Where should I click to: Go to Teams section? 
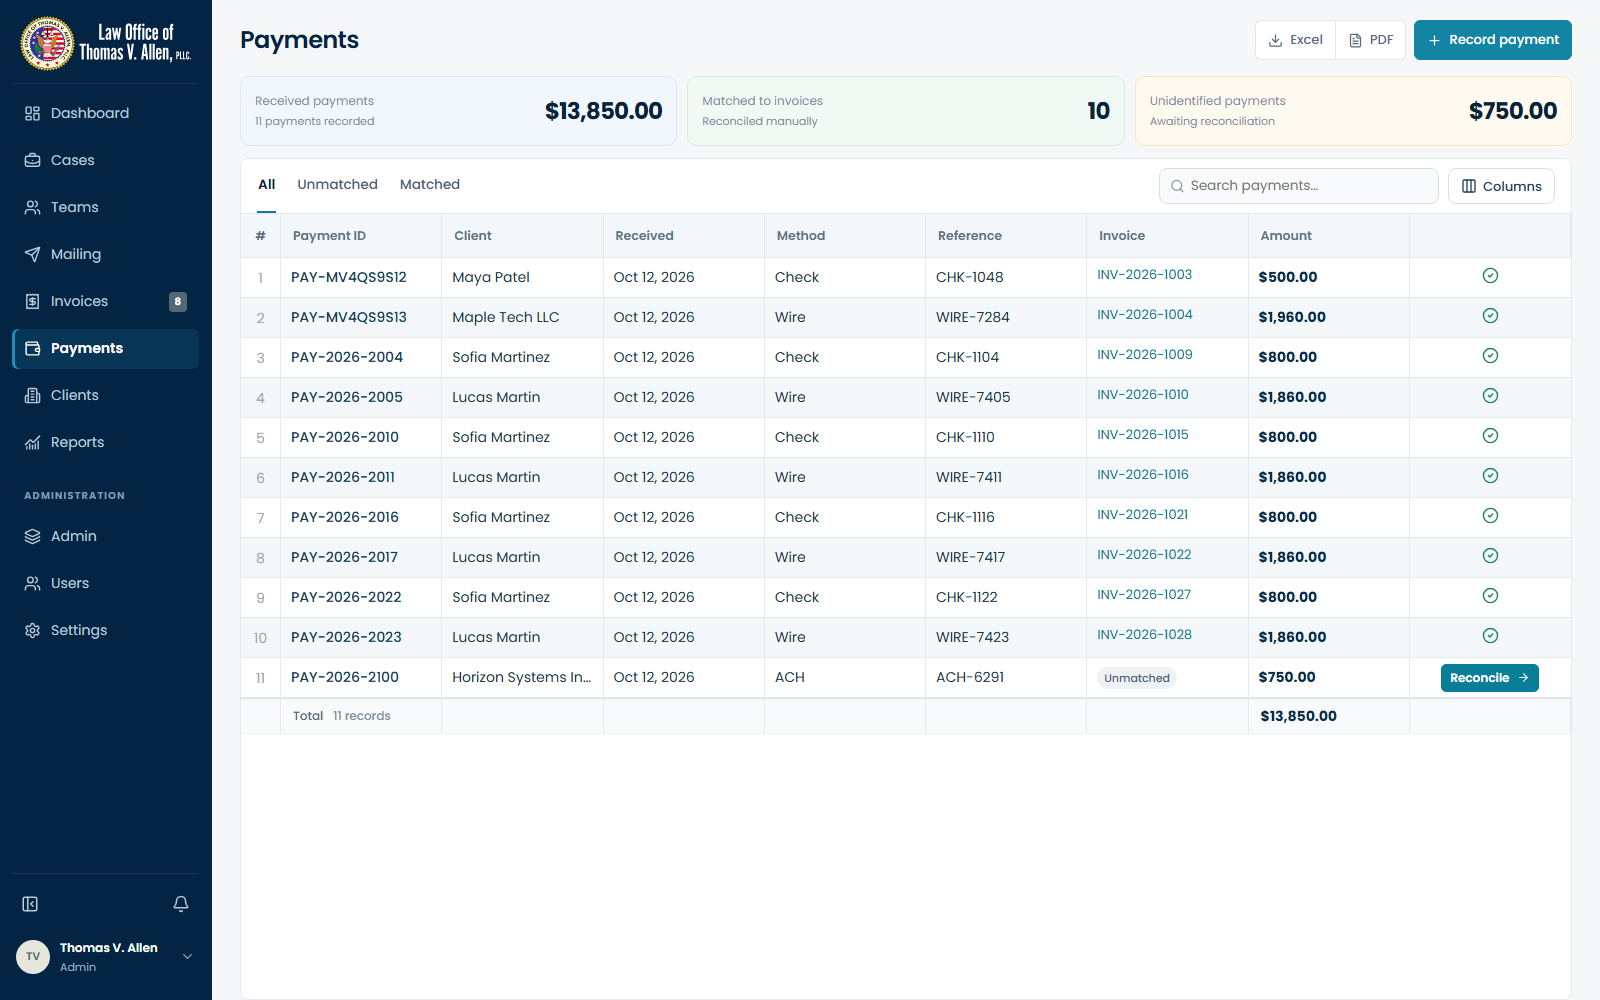point(105,207)
